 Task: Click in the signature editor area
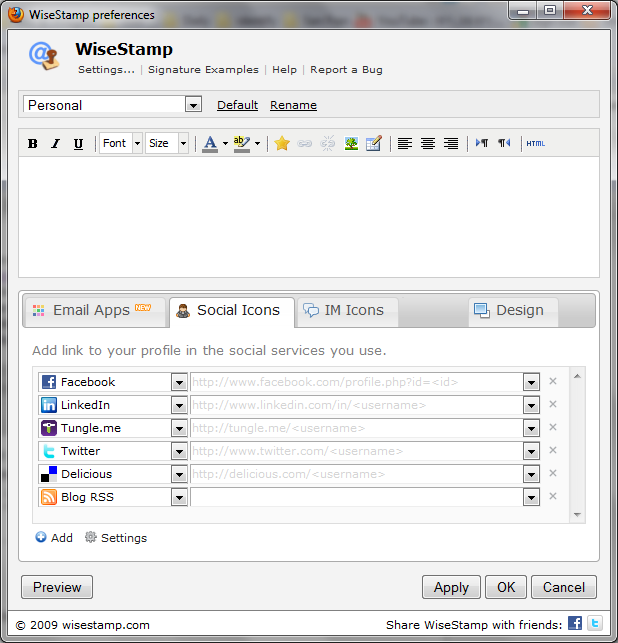[x=309, y=217]
